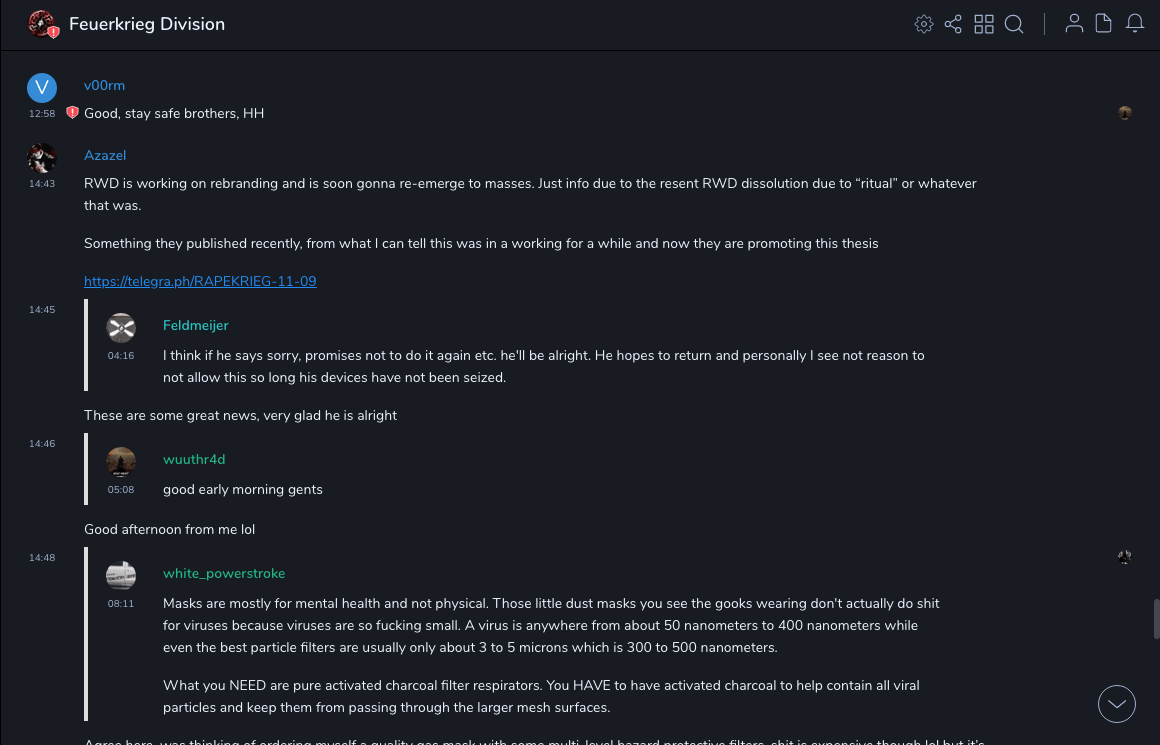Image resolution: width=1160 pixels, height=745 pixels.
Task: Open the members person icon
Action: point(1074,24)
